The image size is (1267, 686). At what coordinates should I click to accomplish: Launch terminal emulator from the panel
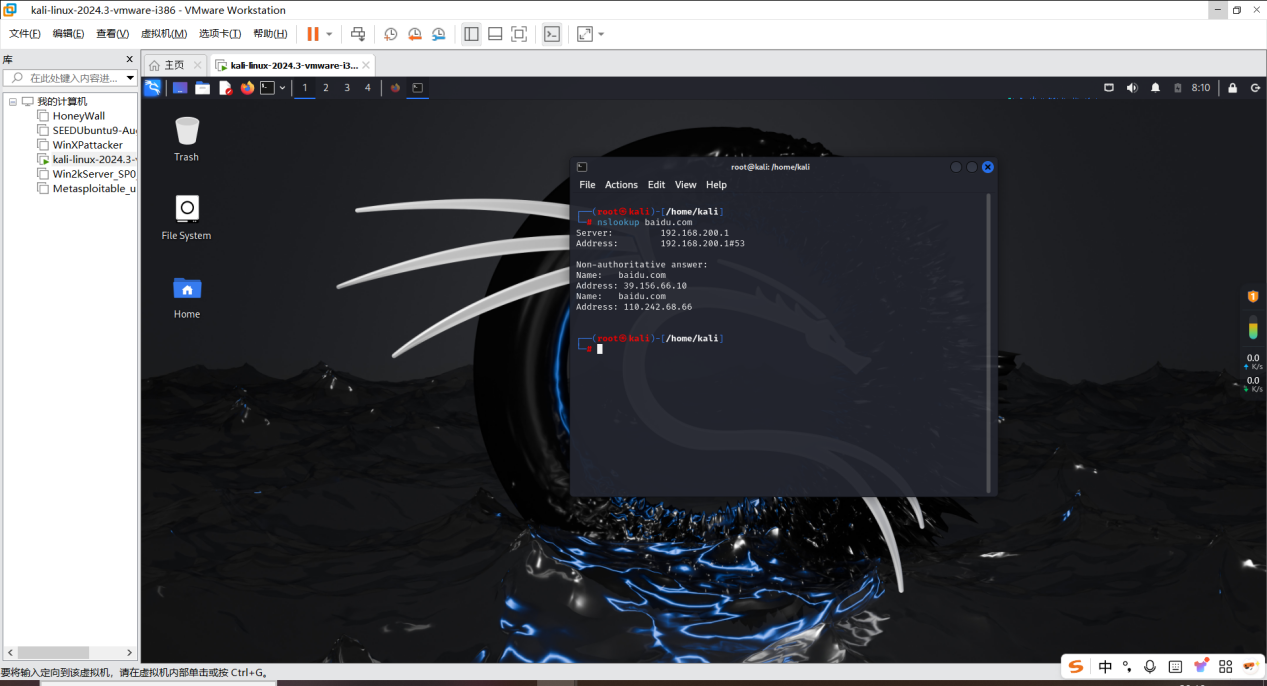click(x=267, y=88)
